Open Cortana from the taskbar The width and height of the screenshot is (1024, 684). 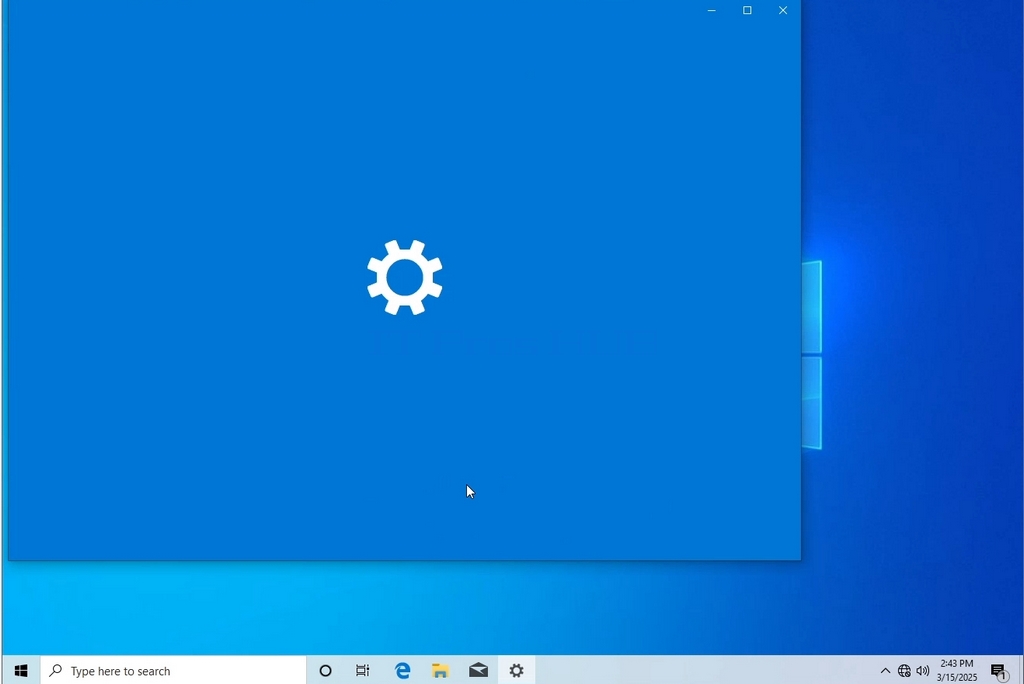pyautogui.click(x=325, y=670)
